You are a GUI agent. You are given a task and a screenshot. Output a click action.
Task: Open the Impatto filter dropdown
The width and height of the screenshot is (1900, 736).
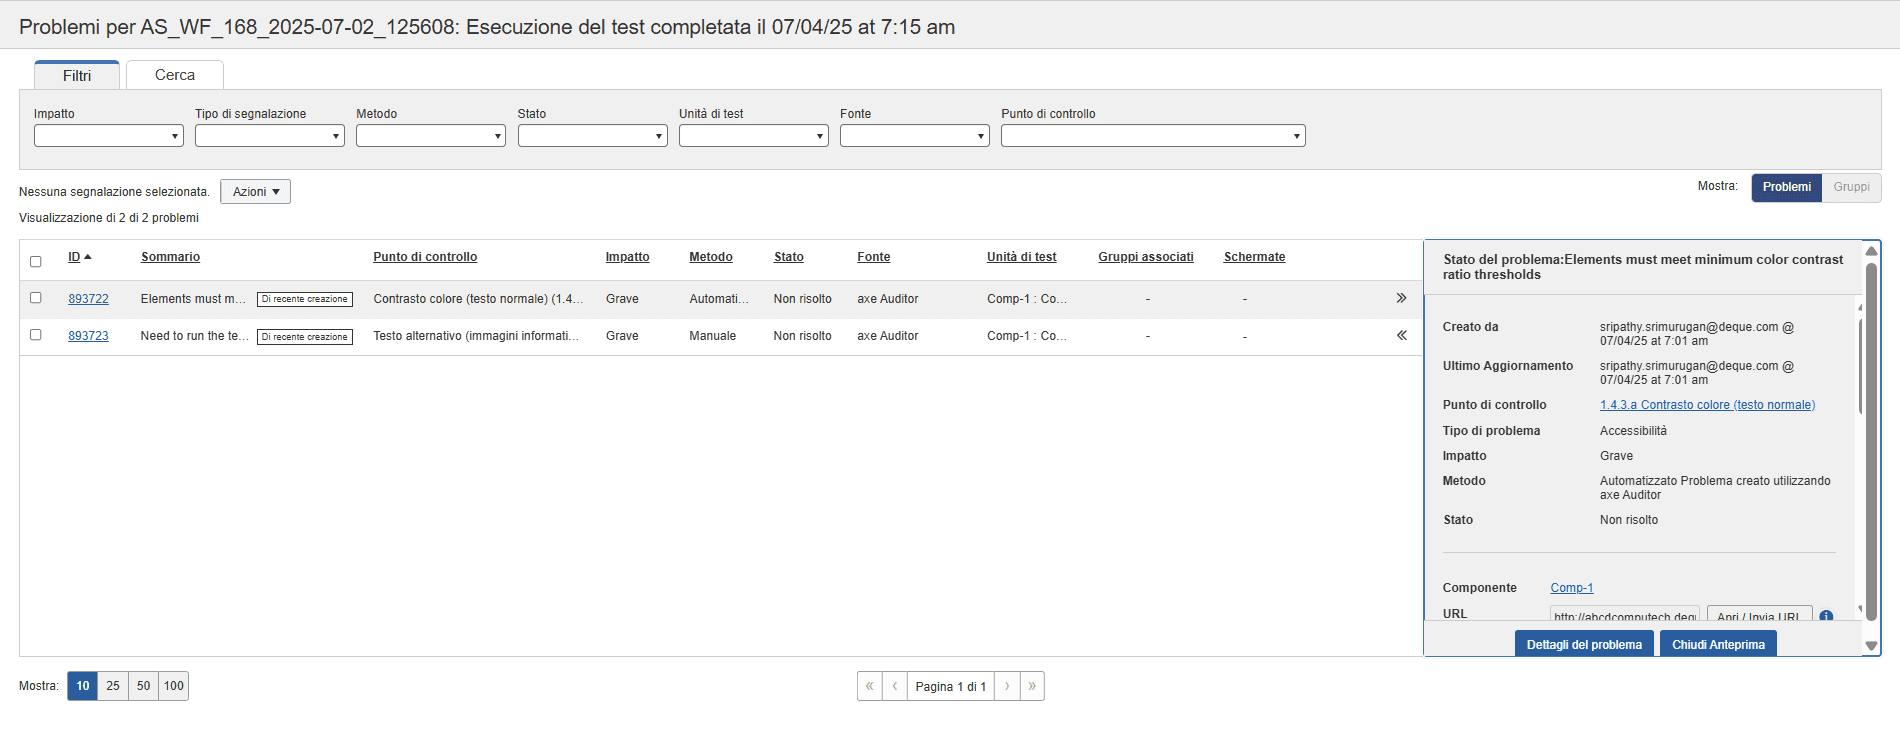[x=108, y=136]
